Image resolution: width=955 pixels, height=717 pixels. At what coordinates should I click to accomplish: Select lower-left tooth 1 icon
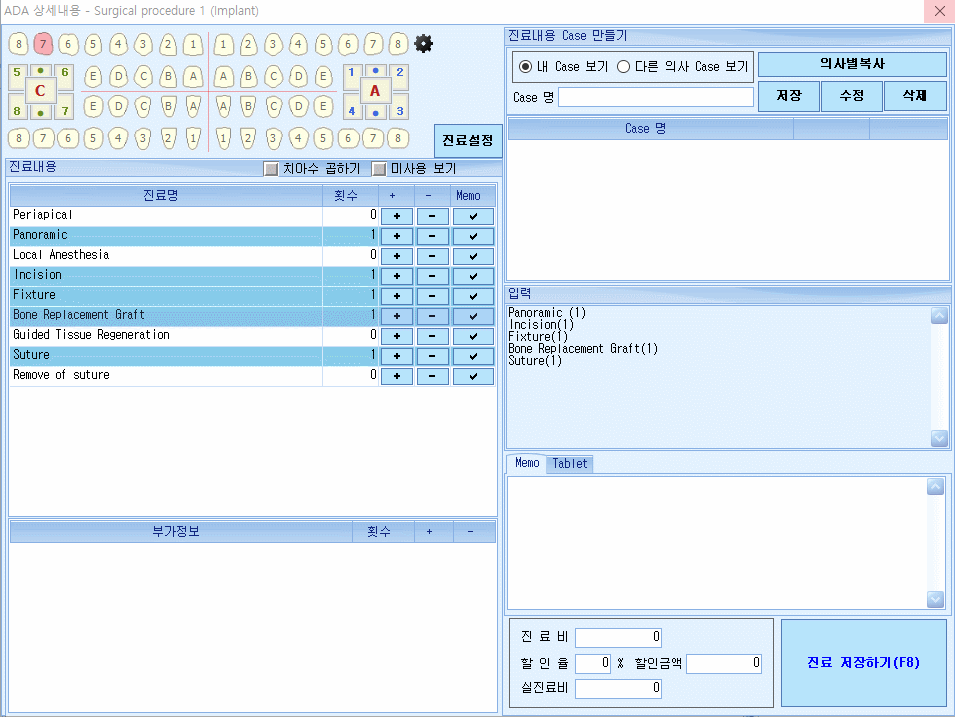coord(193,138)
